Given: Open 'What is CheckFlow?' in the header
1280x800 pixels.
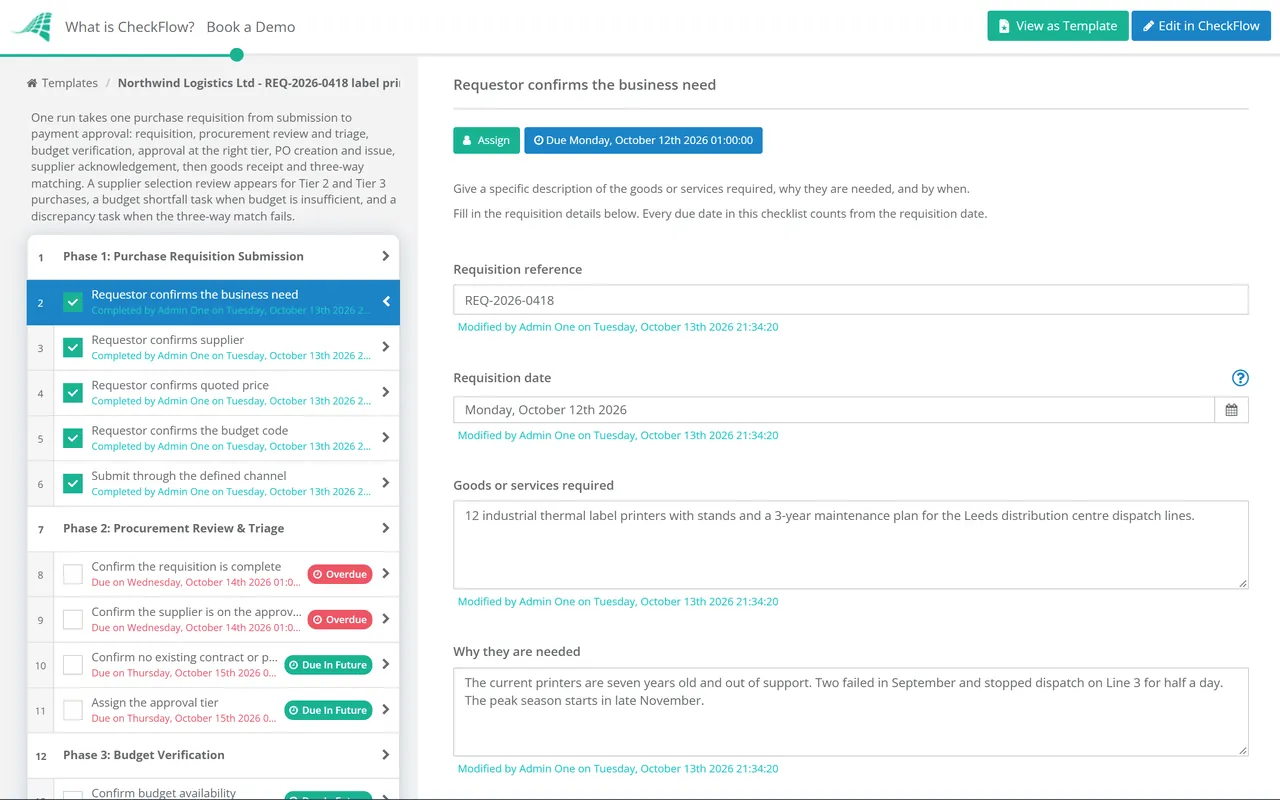Looking at the screenshot, I should 130,27.
